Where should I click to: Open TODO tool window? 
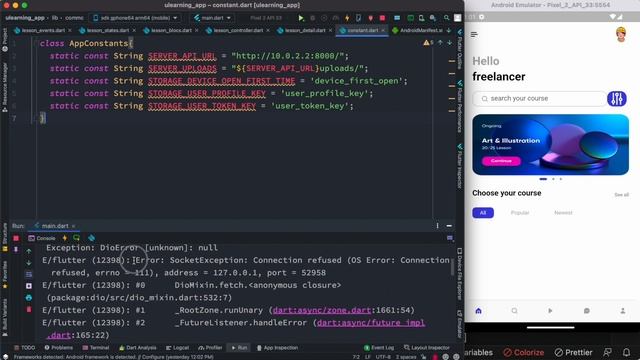tap(24, 348)
